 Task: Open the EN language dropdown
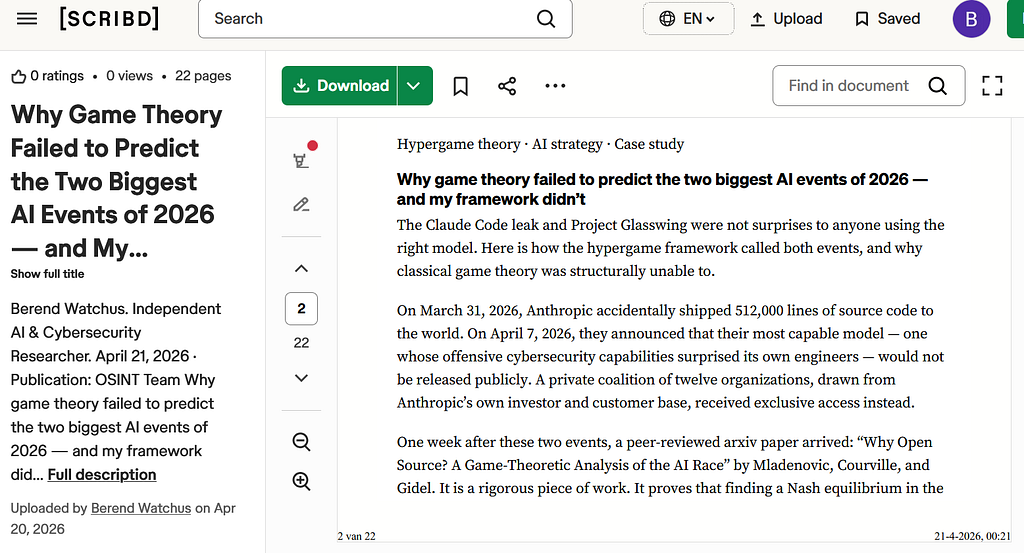pos(688,19)
